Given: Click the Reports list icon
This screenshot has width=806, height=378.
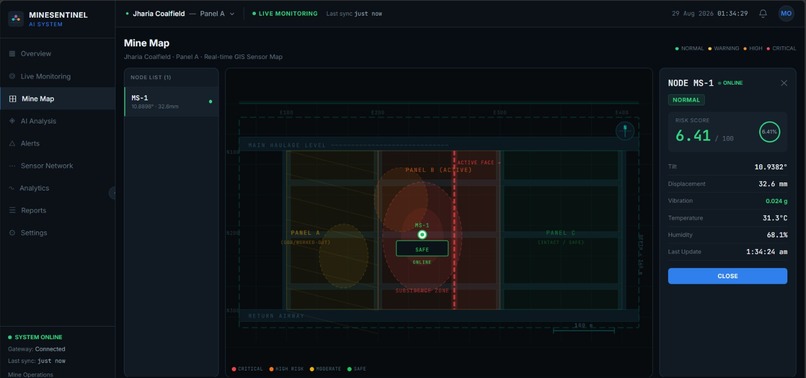Looking at the screenshot, I should [12, 210].
